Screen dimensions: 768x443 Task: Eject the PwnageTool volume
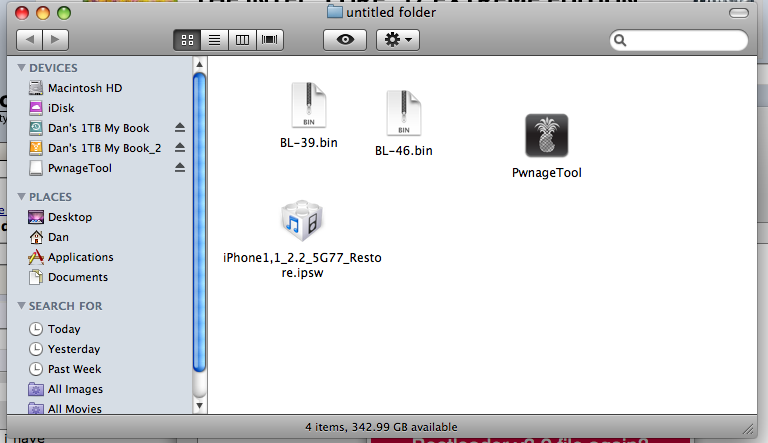(x=180, y=168)
